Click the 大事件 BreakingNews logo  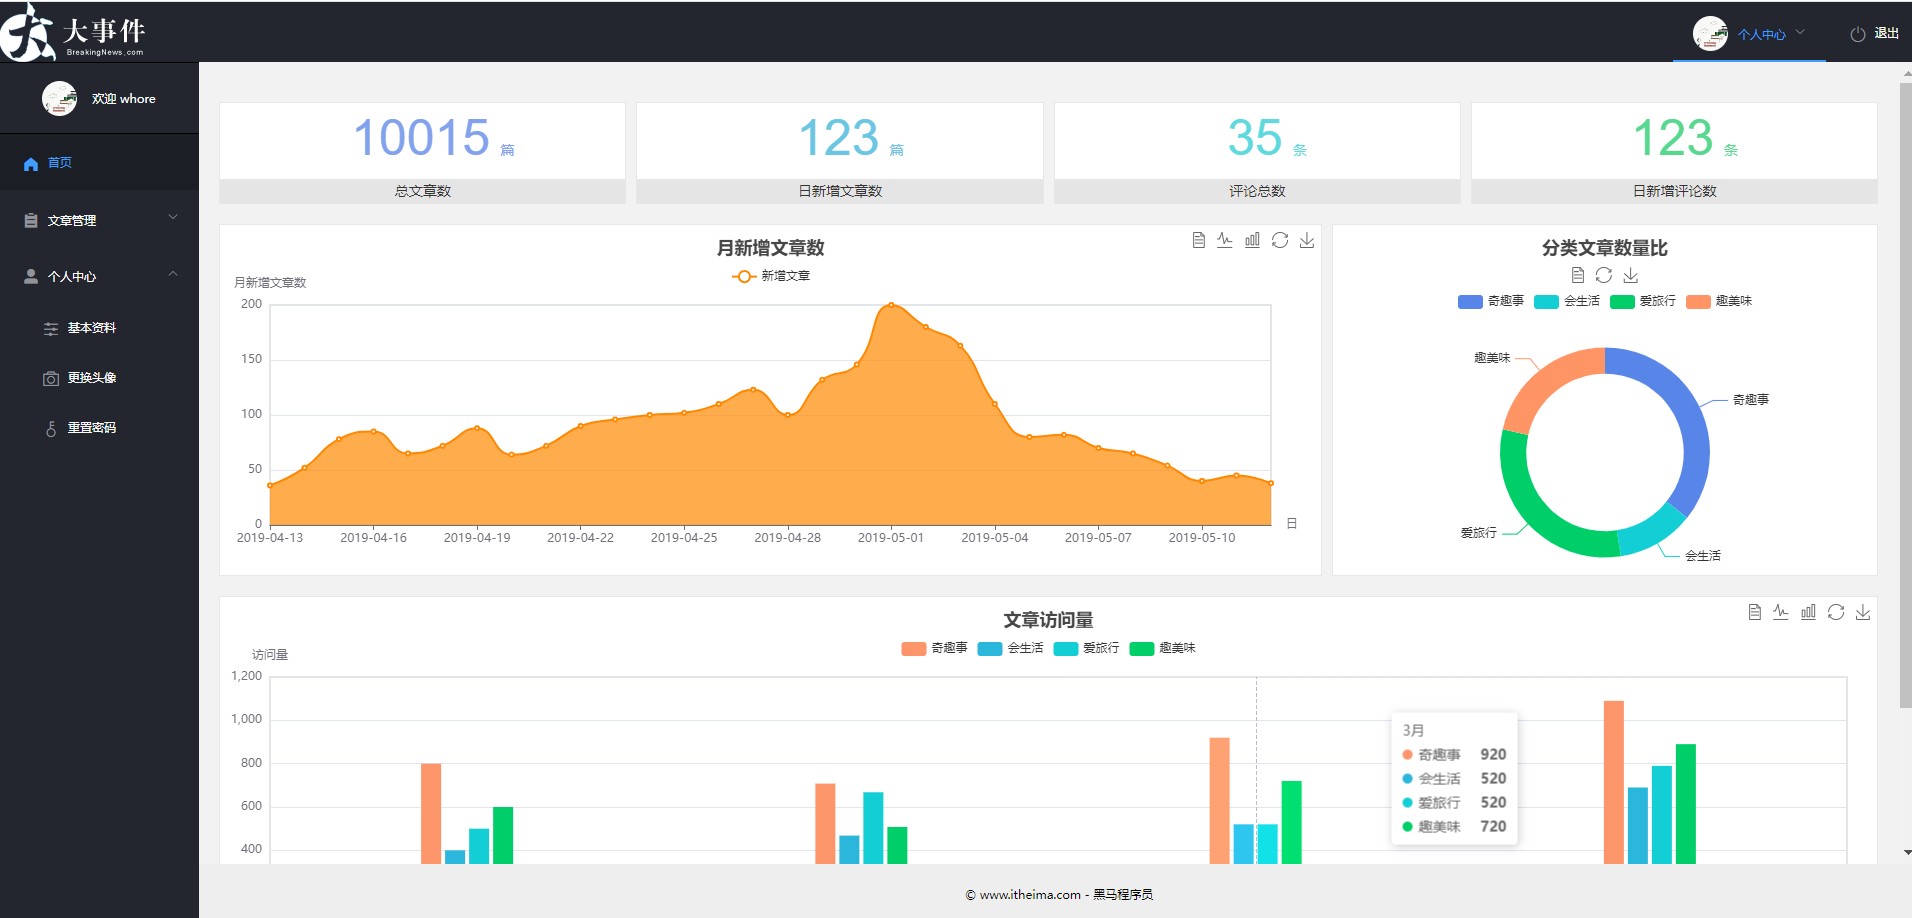tap(75, 32)
